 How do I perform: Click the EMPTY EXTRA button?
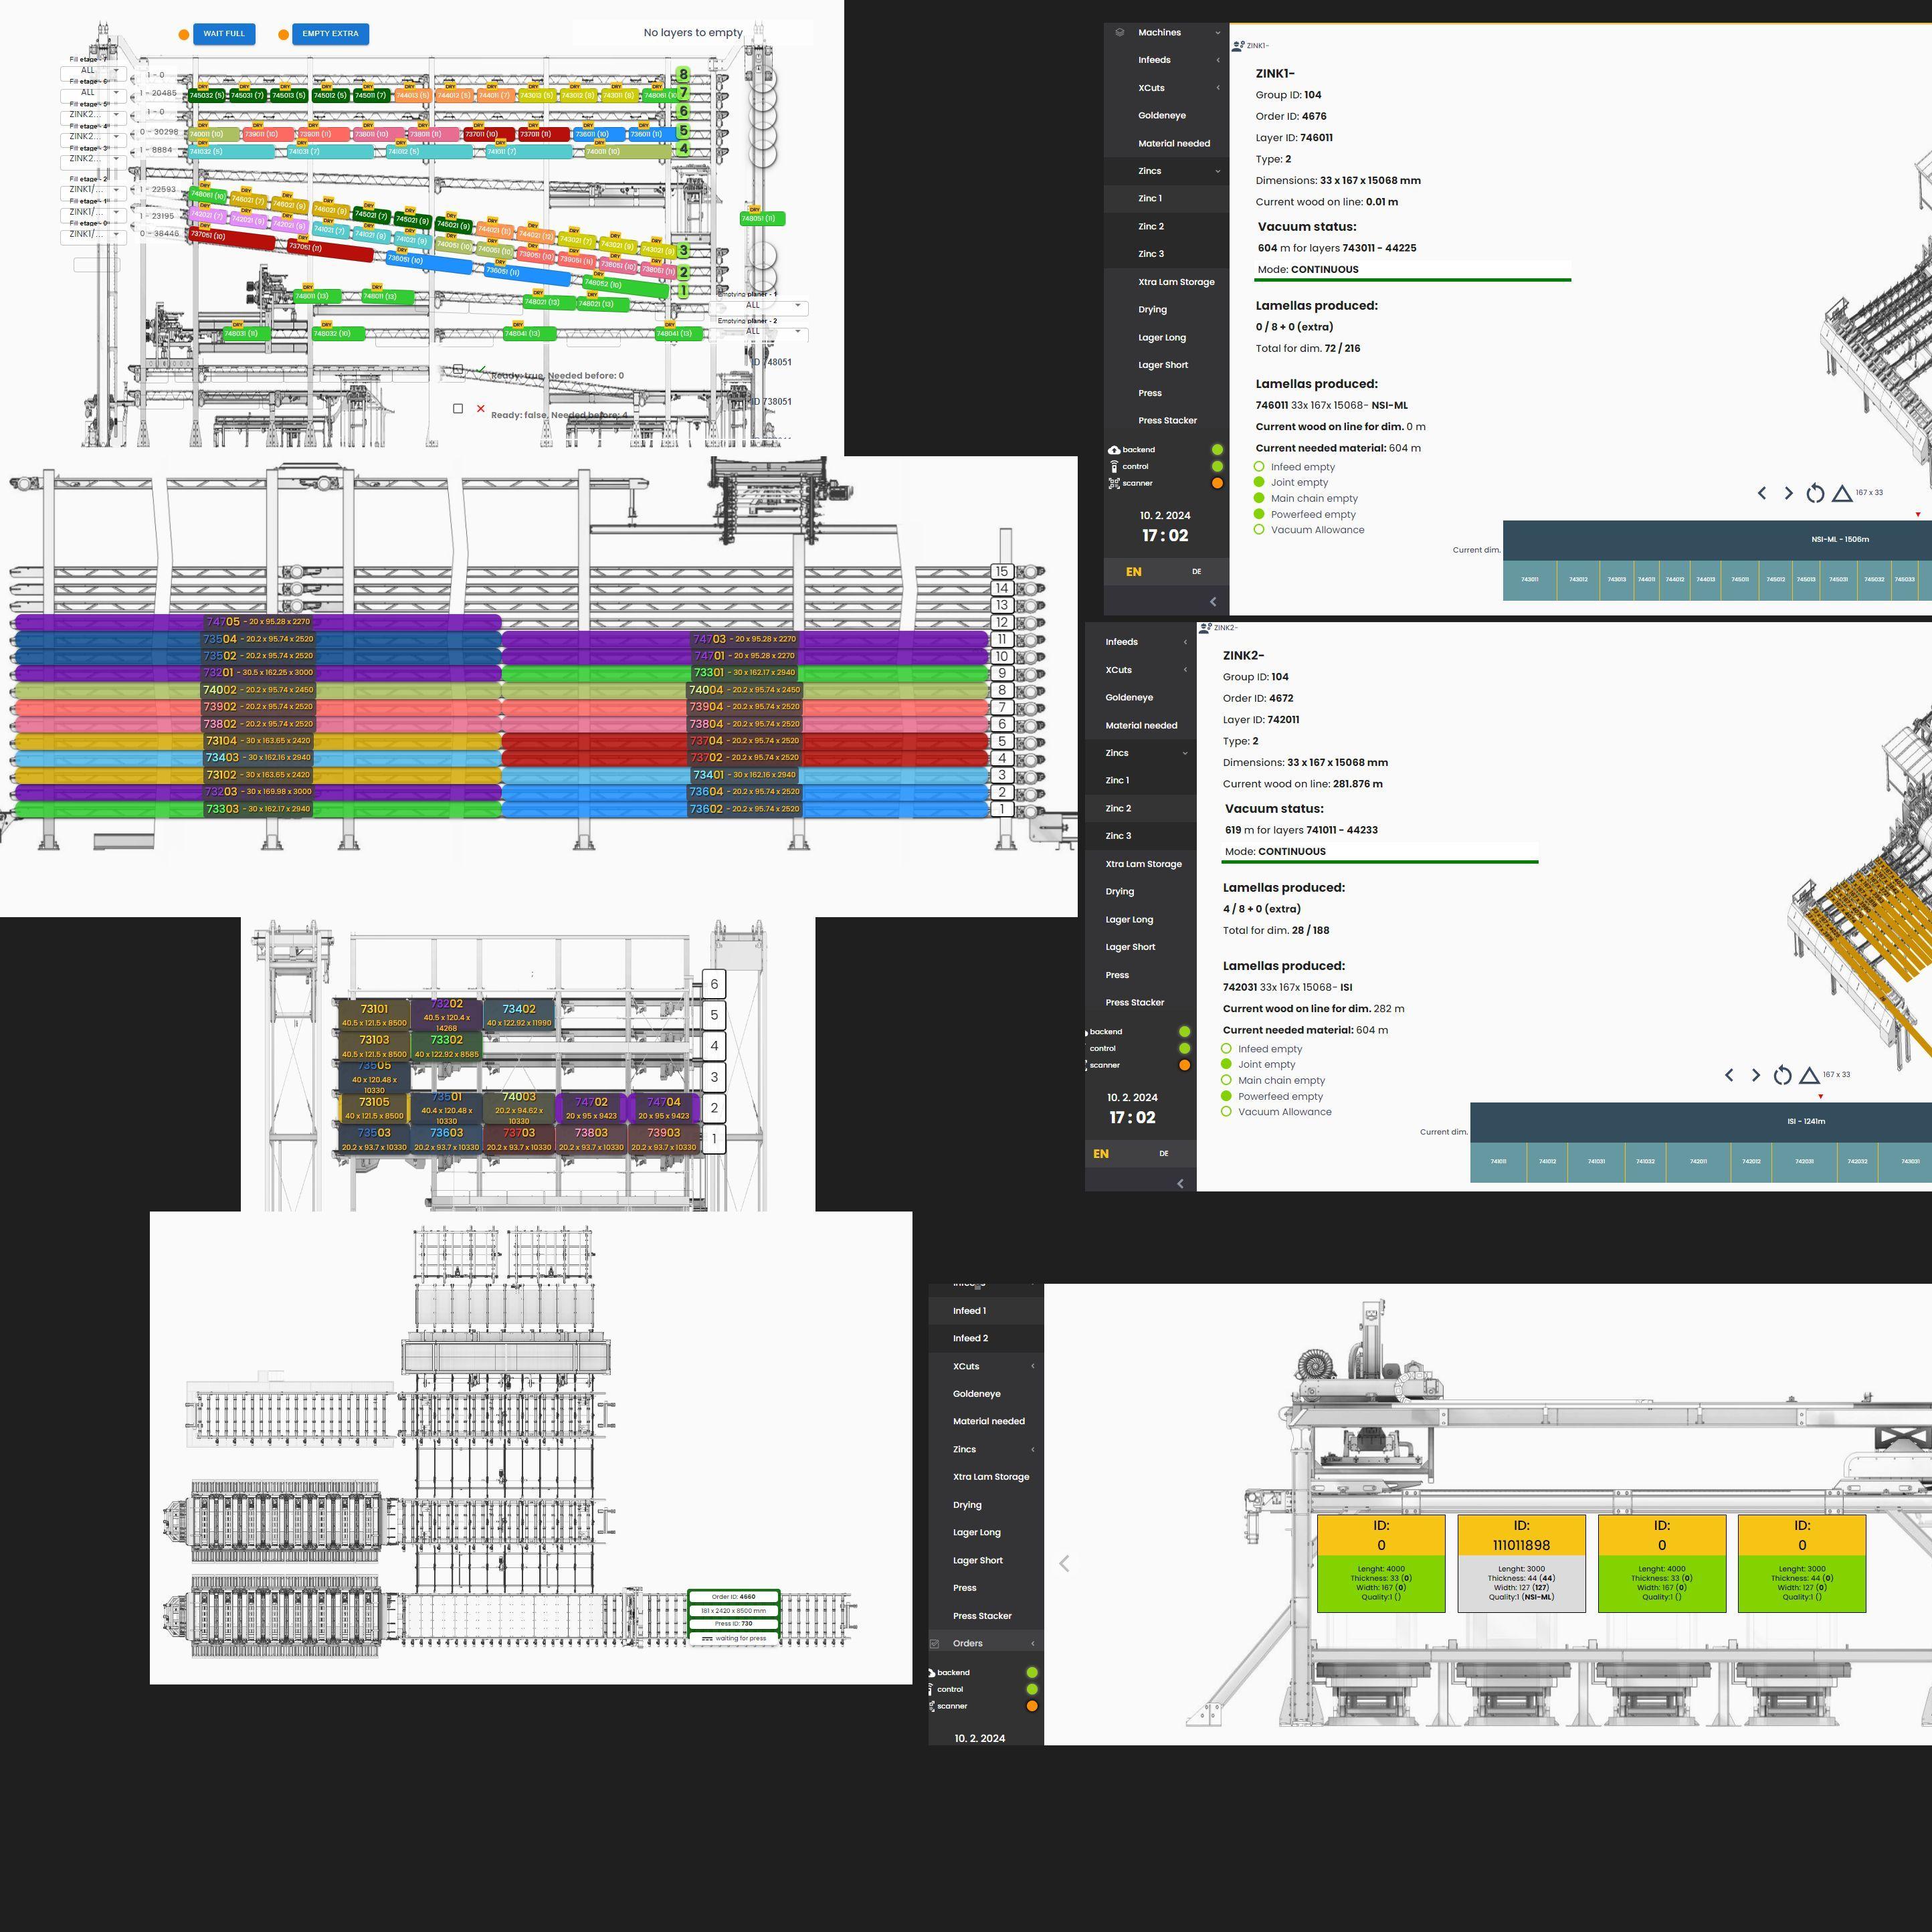330,34
